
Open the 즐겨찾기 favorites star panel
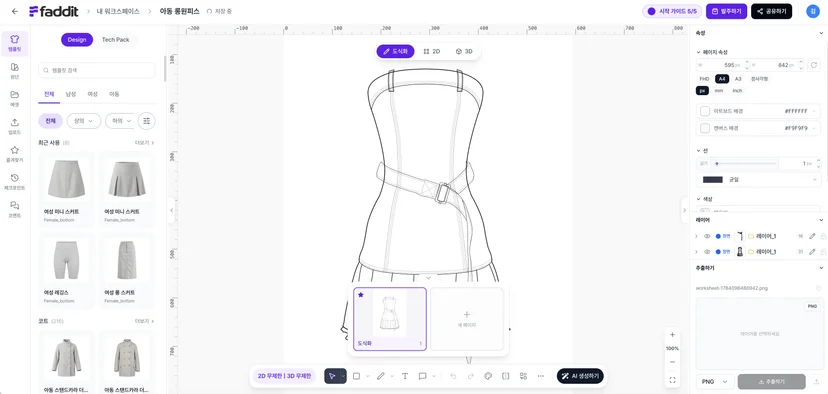coord(14,154)
